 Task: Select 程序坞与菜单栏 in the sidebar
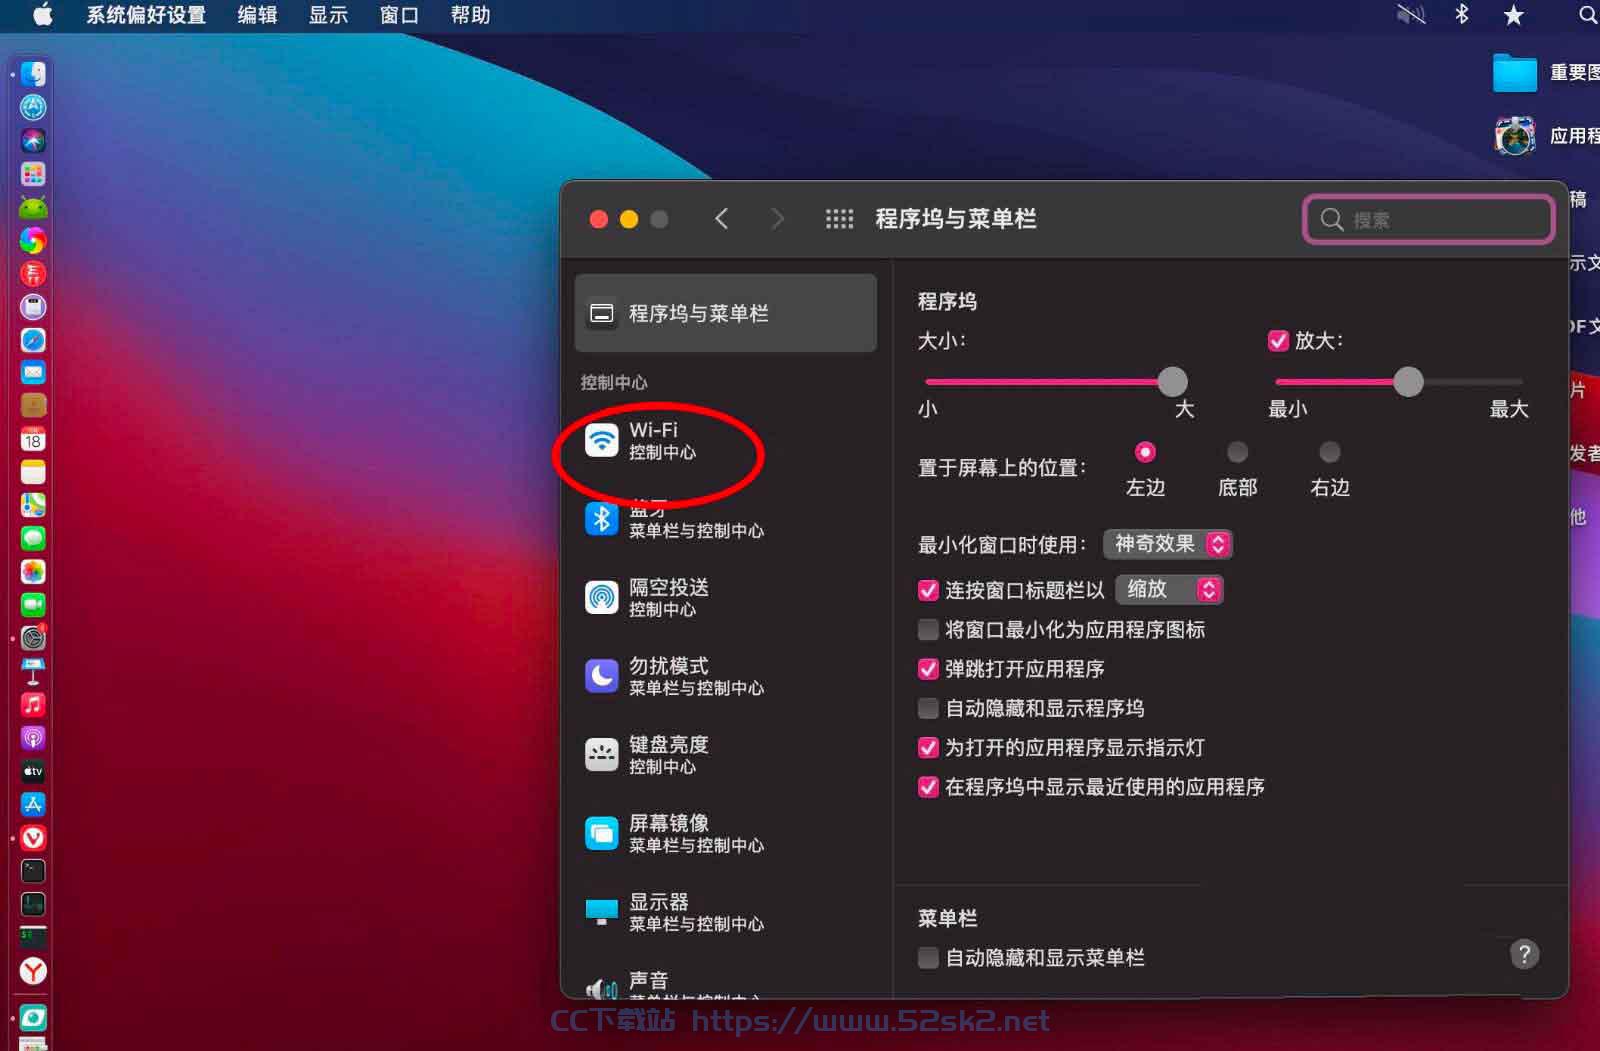click(725, 313)
